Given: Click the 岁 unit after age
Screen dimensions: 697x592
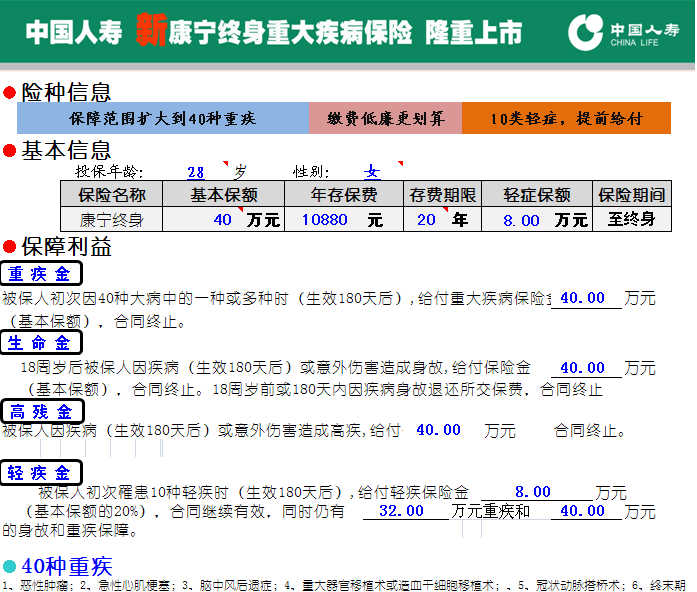Looking at the screenshot, I should pos(240,172).
